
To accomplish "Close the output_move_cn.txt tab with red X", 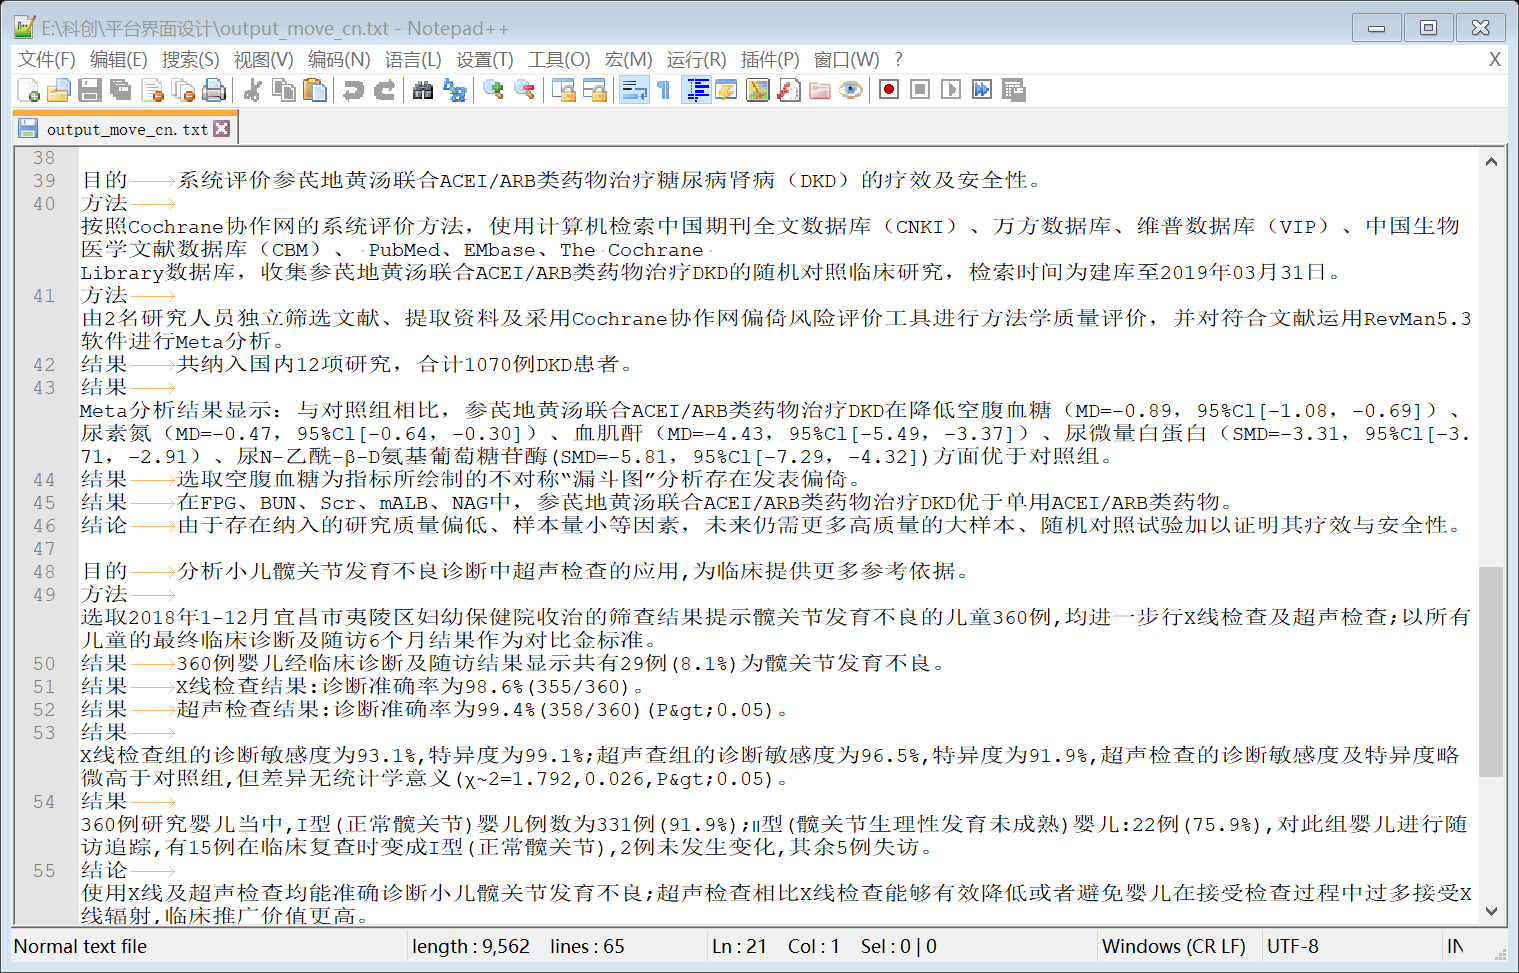I will [x=222, y=129].
